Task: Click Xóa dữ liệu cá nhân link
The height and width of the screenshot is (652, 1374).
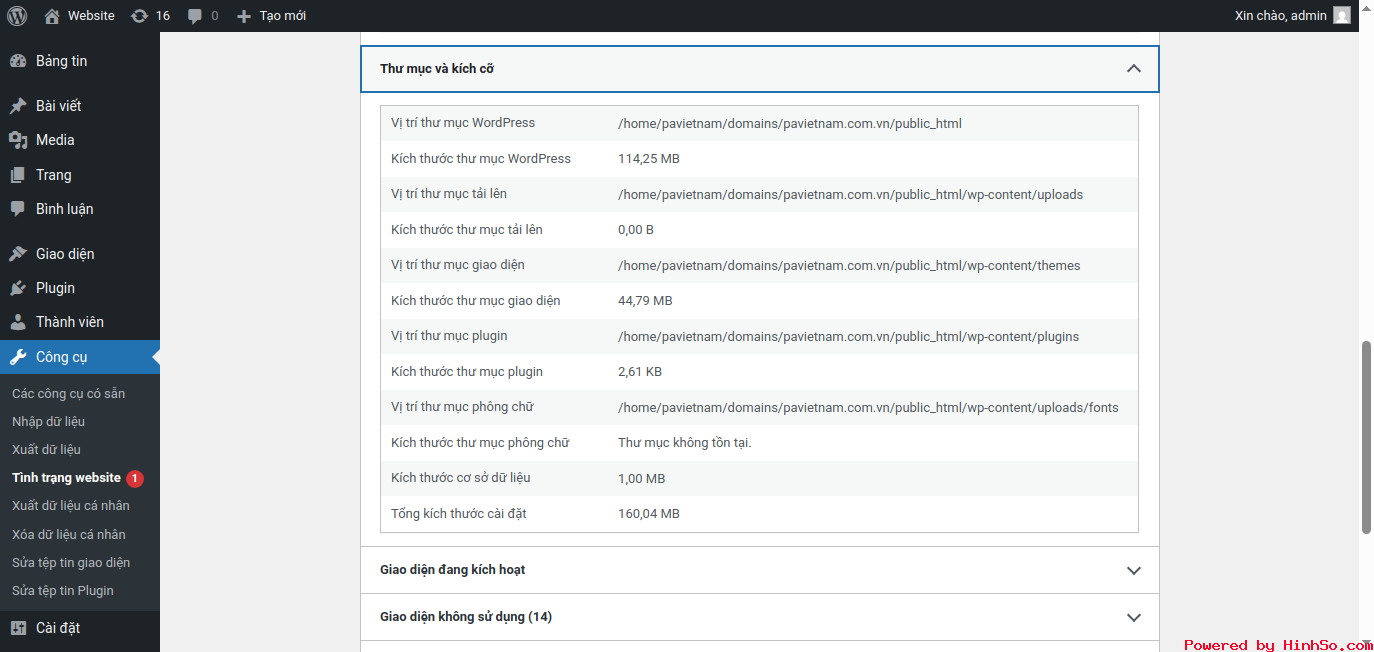Action: tap(68, 535)
